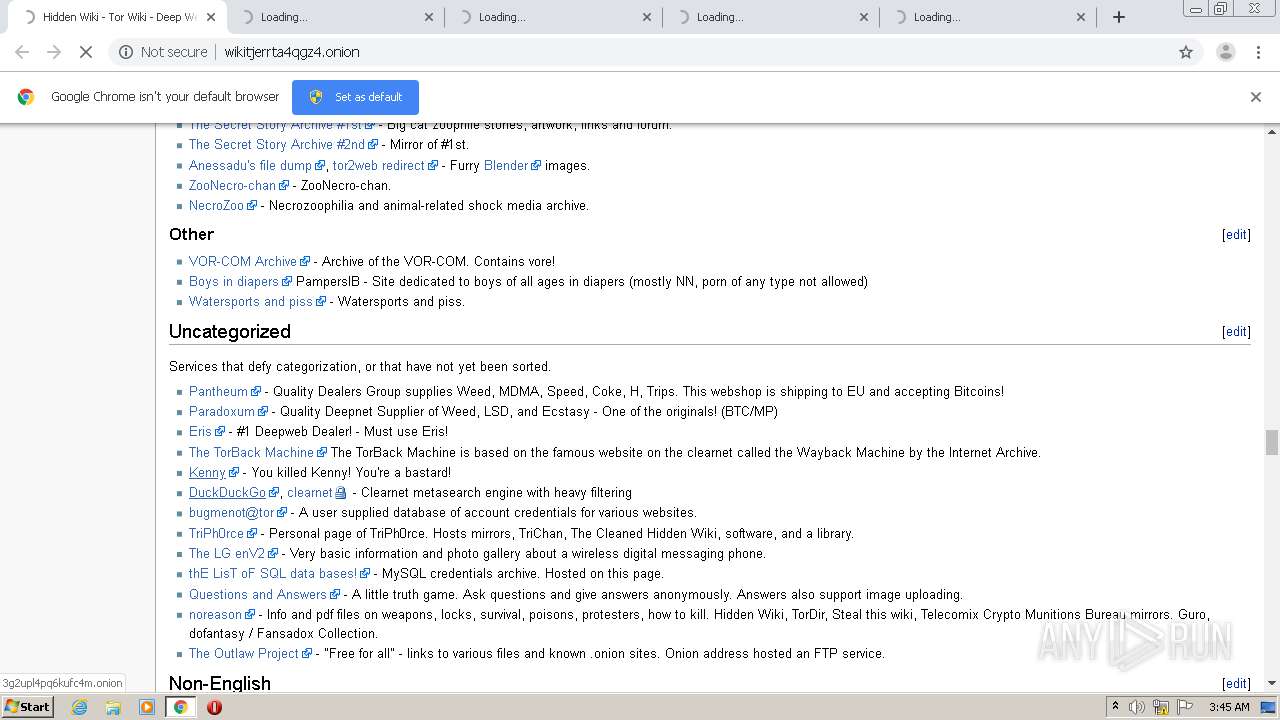
Task: Click the scrollbar up arrow
Action: tap(1271, 131)
